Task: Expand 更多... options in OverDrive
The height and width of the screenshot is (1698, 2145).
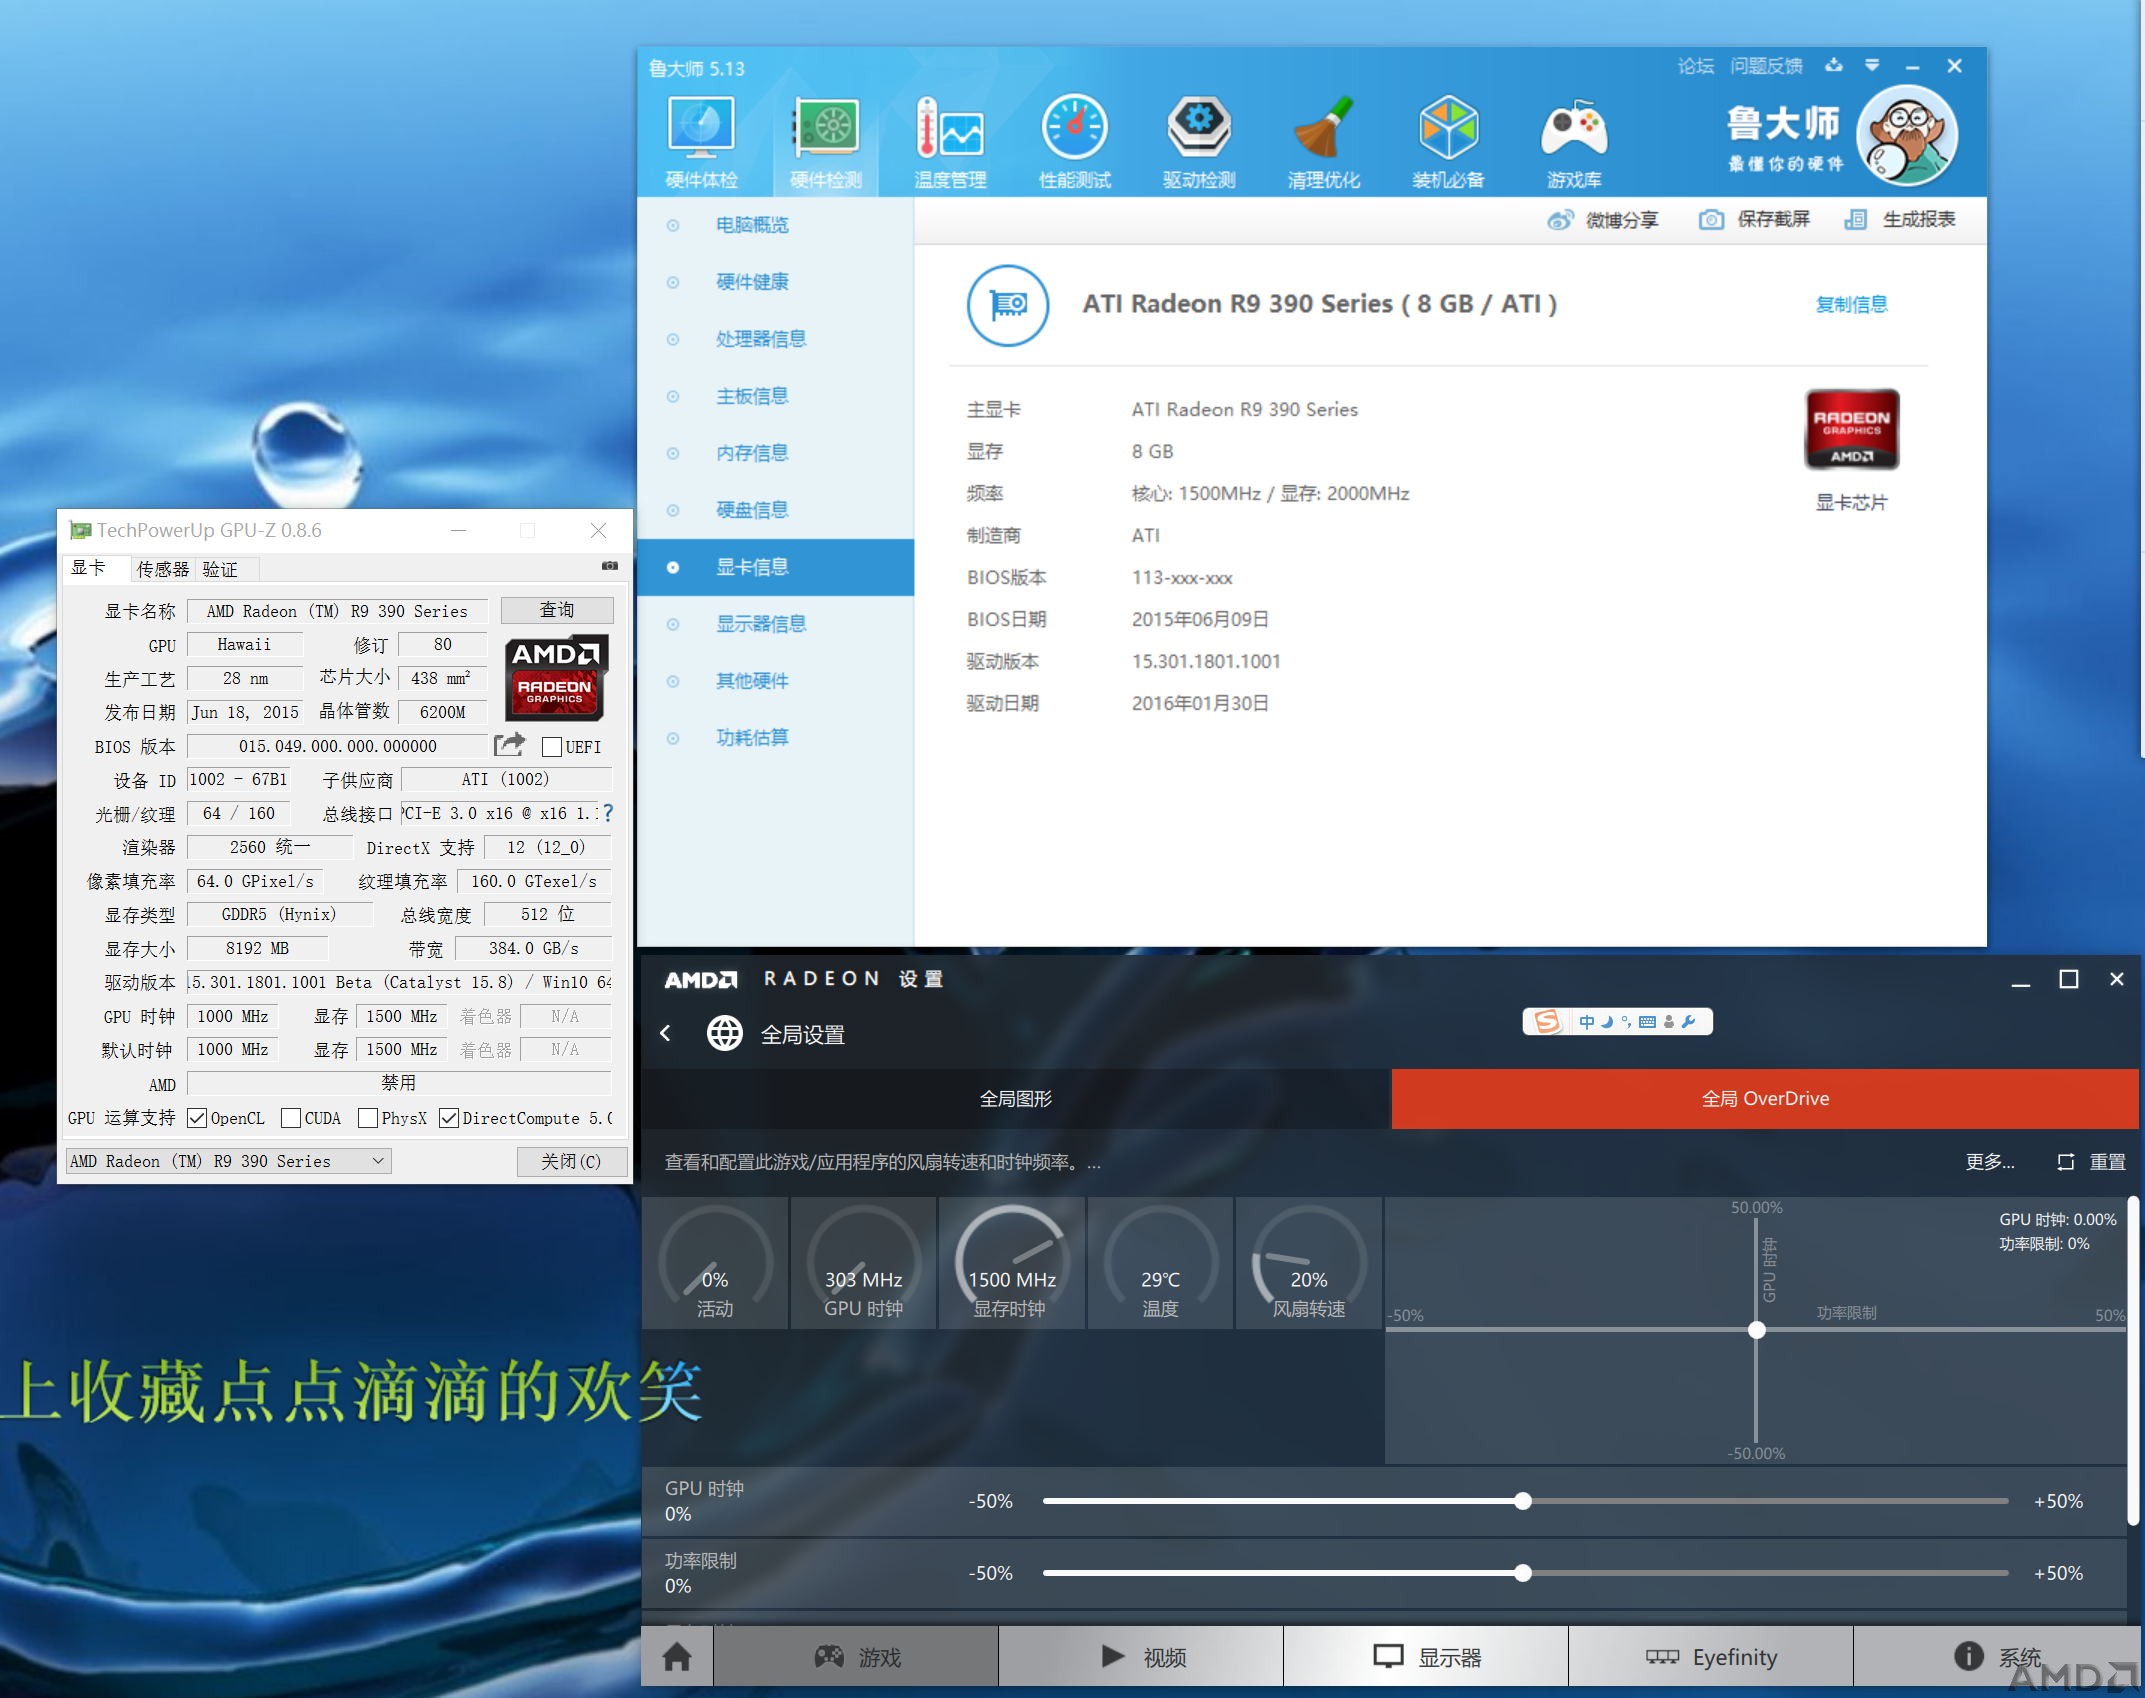Action: [x=1989, y=1162]
